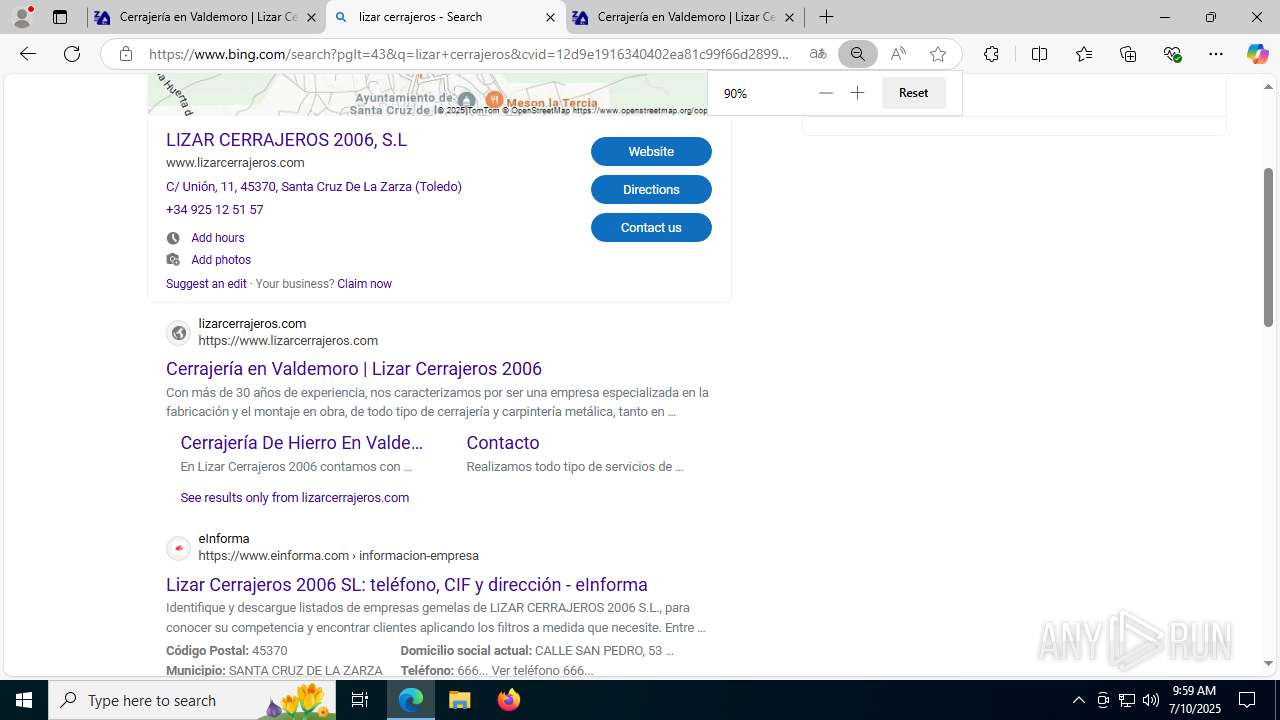1280x720 pixels.
Task: Open address C/ Unión, 11 link
Action: [x=314, y=186]
